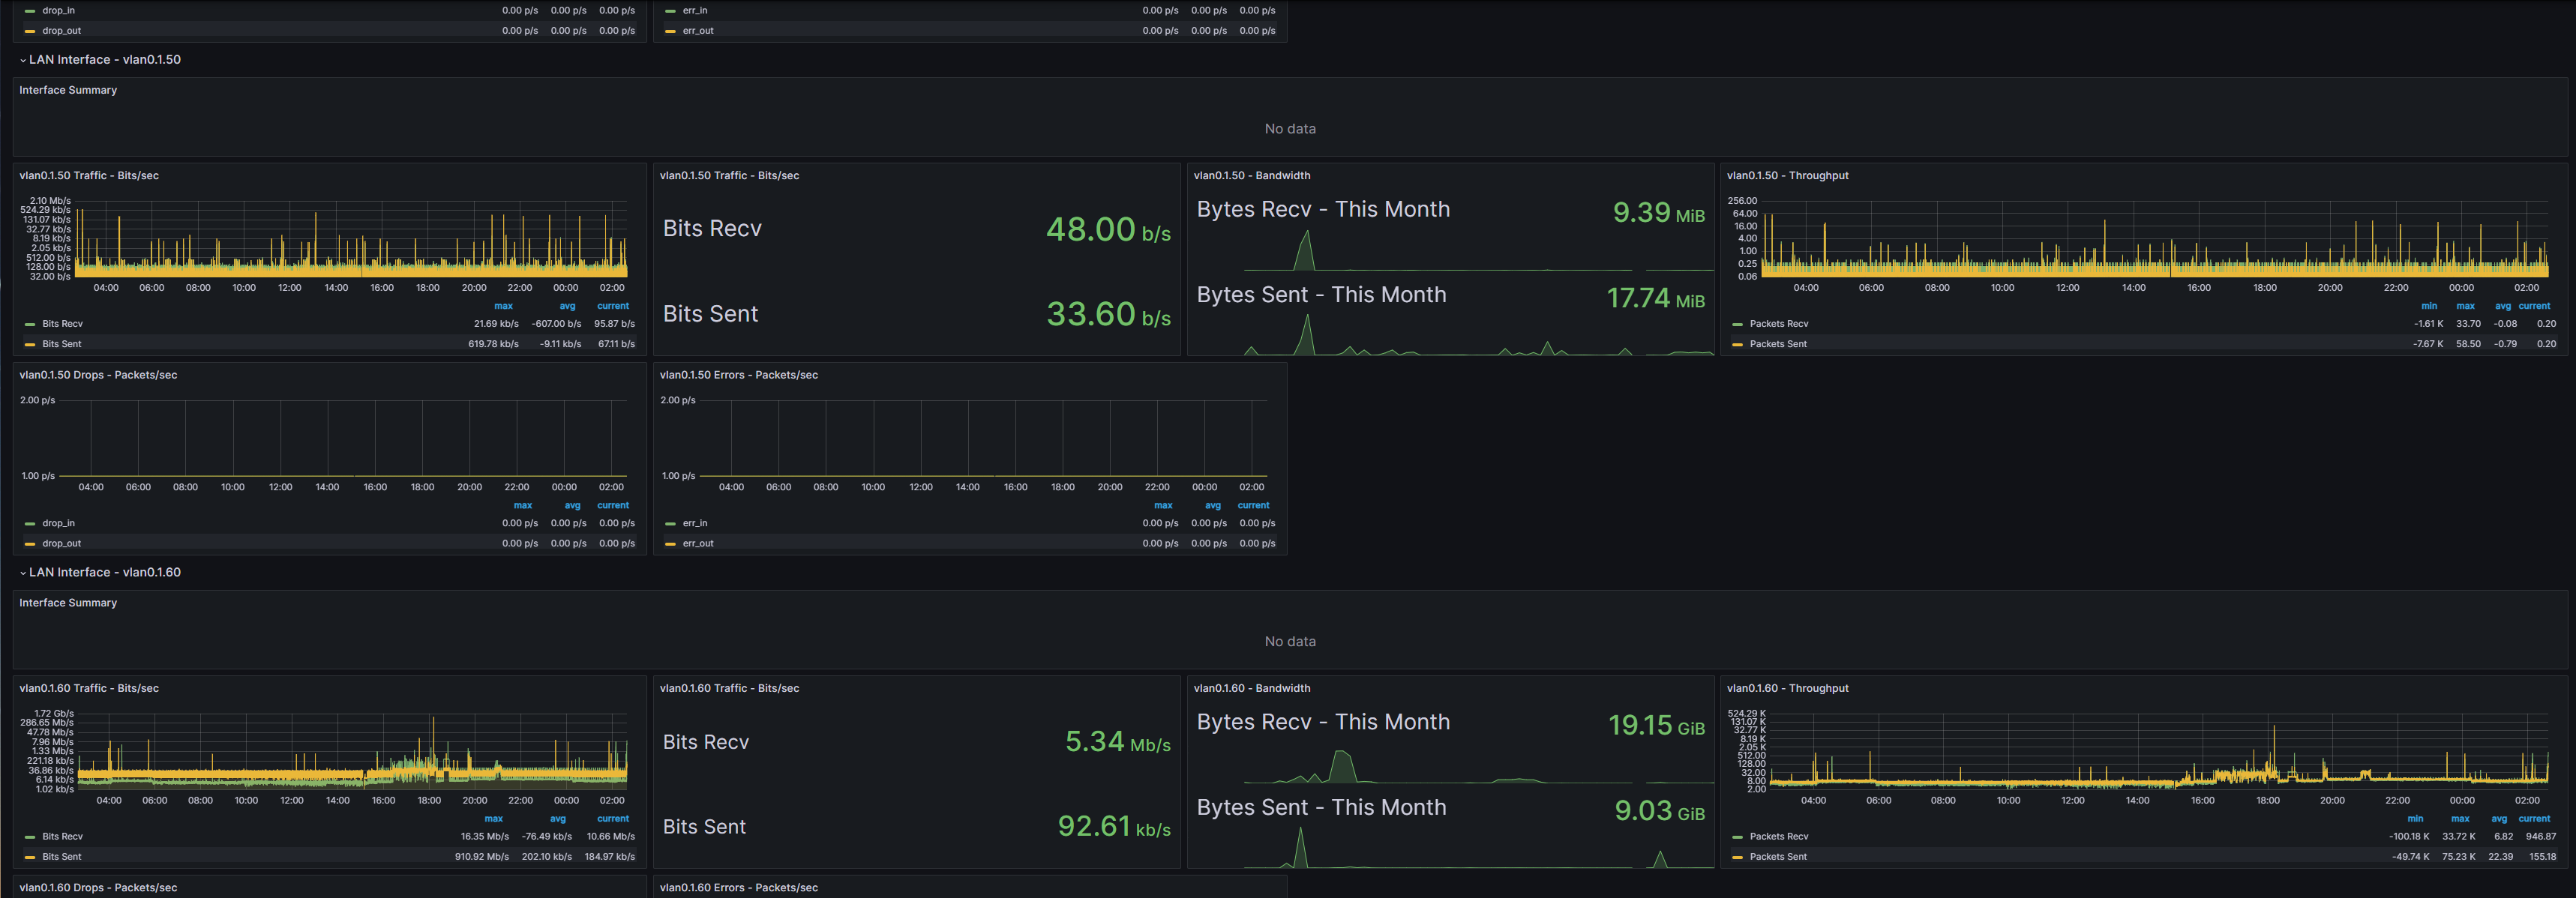Viewport: 2576px width, 898px height.
Task: Toggle err_out series in vlan0.1.50 Errors legend
Action: 698,544
